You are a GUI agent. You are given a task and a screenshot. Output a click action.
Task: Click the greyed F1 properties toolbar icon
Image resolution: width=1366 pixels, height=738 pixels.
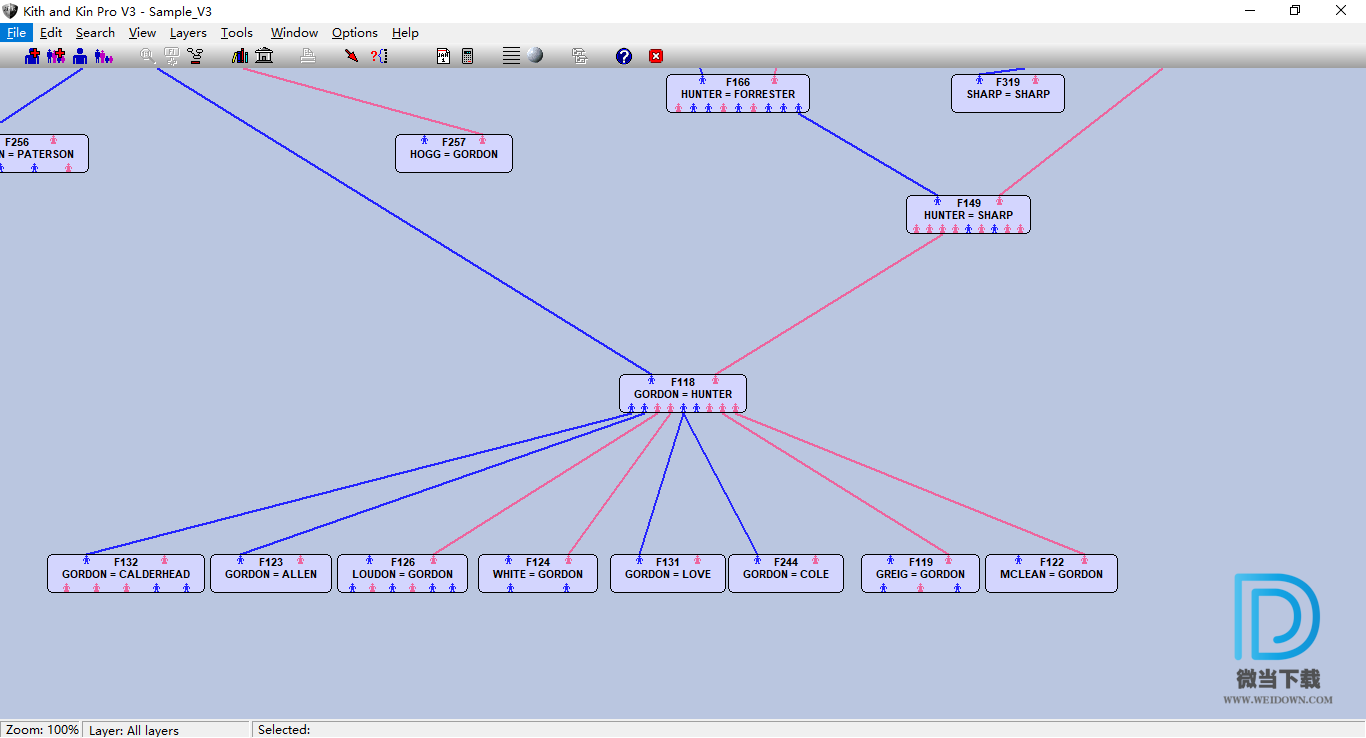pyautogui.click(x=172, y=56)
